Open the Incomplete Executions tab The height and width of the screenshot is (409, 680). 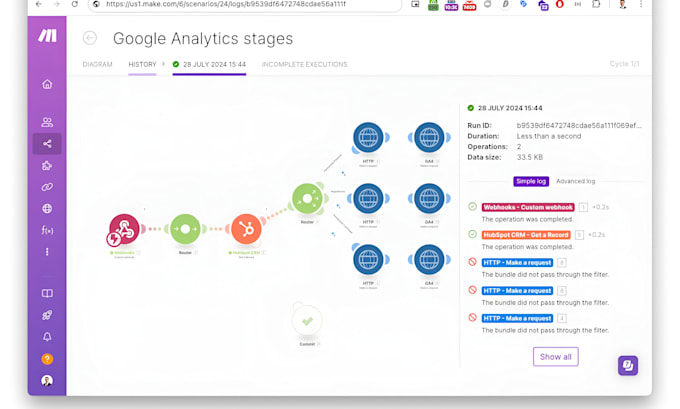point(304,64)
